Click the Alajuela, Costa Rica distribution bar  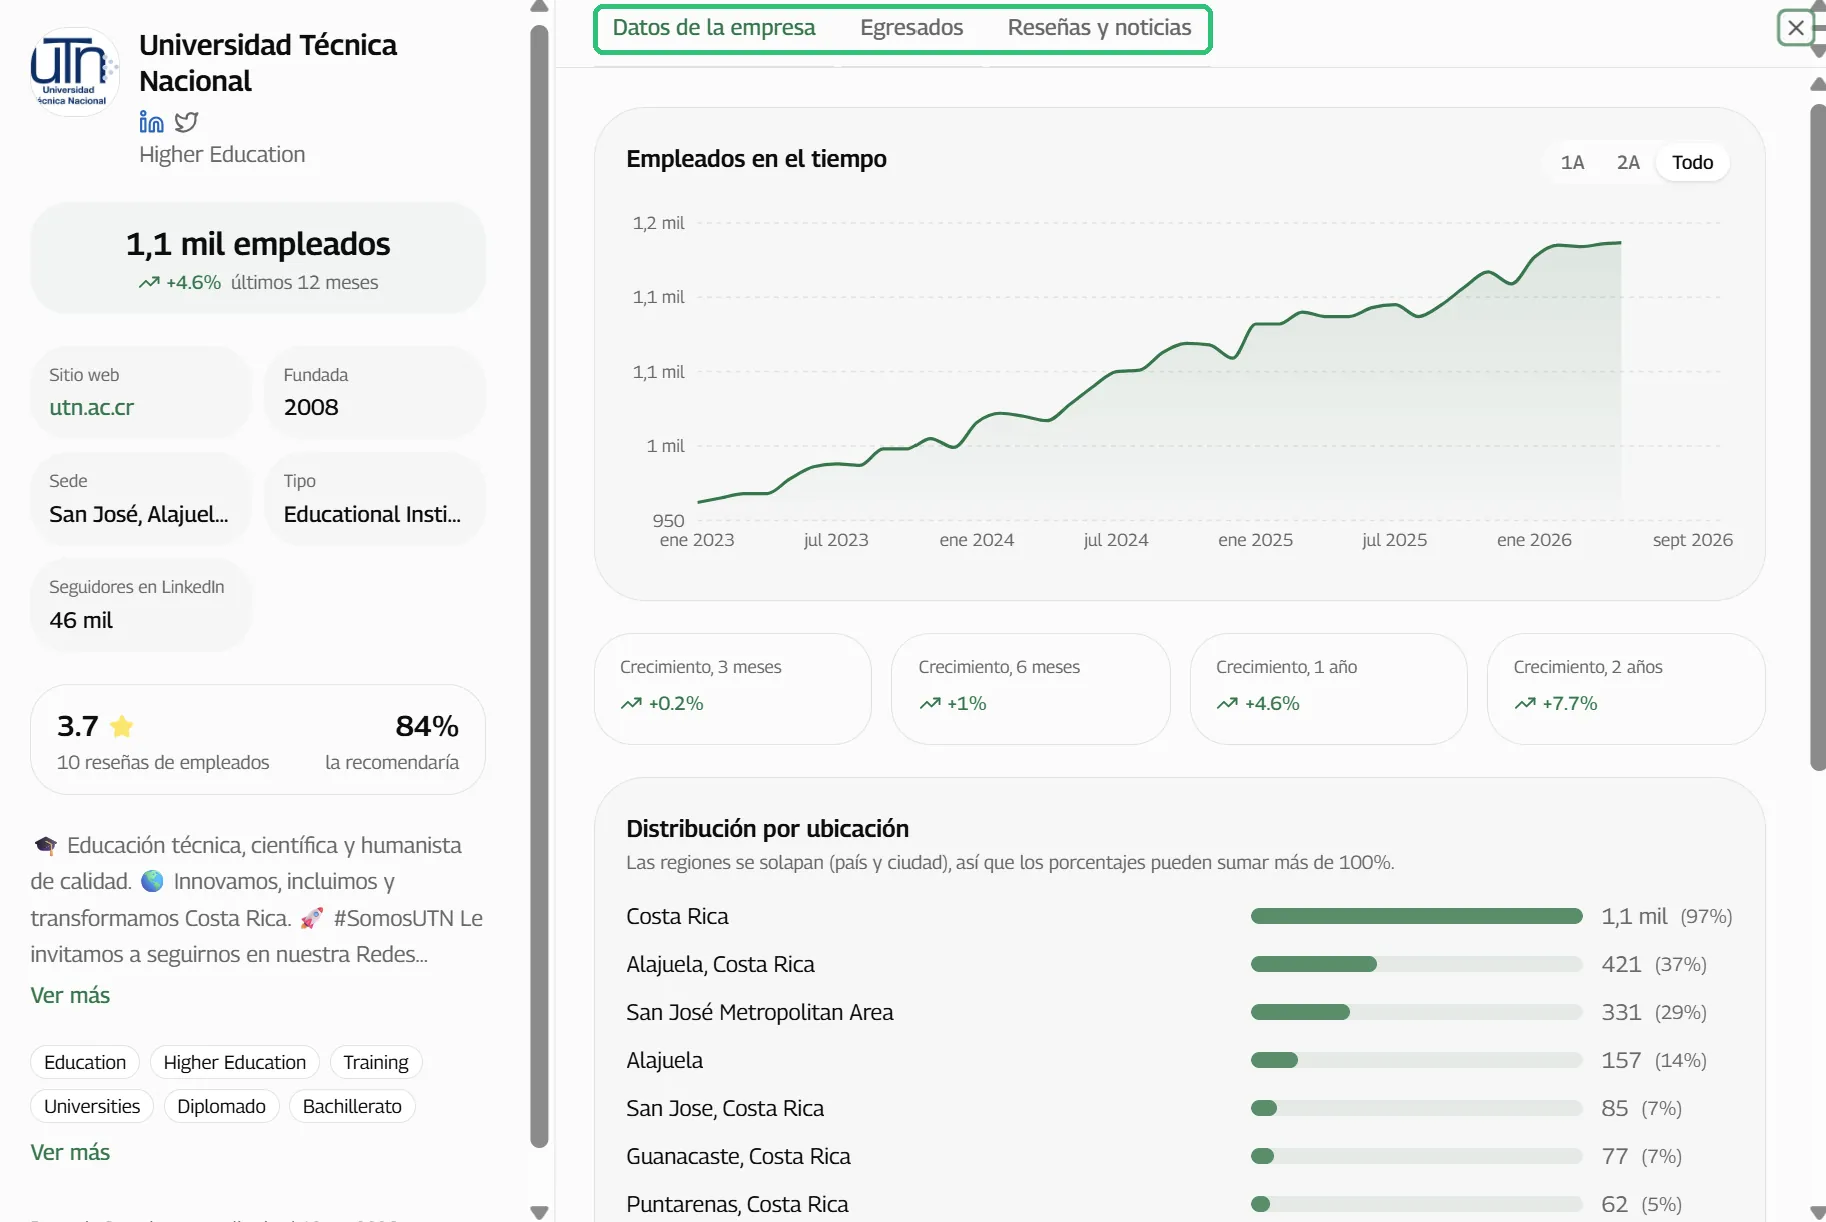coord(1416,964)
